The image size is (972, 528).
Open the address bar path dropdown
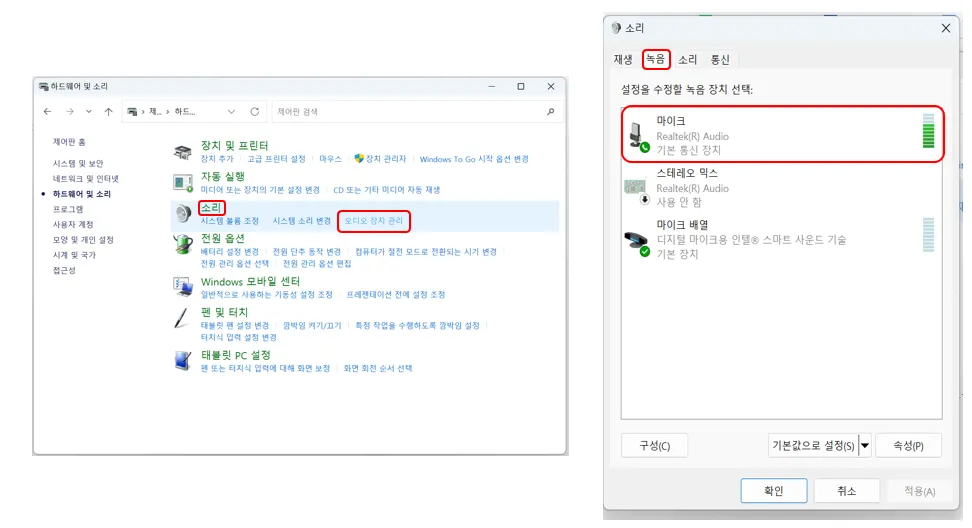(x=231, y=112)
